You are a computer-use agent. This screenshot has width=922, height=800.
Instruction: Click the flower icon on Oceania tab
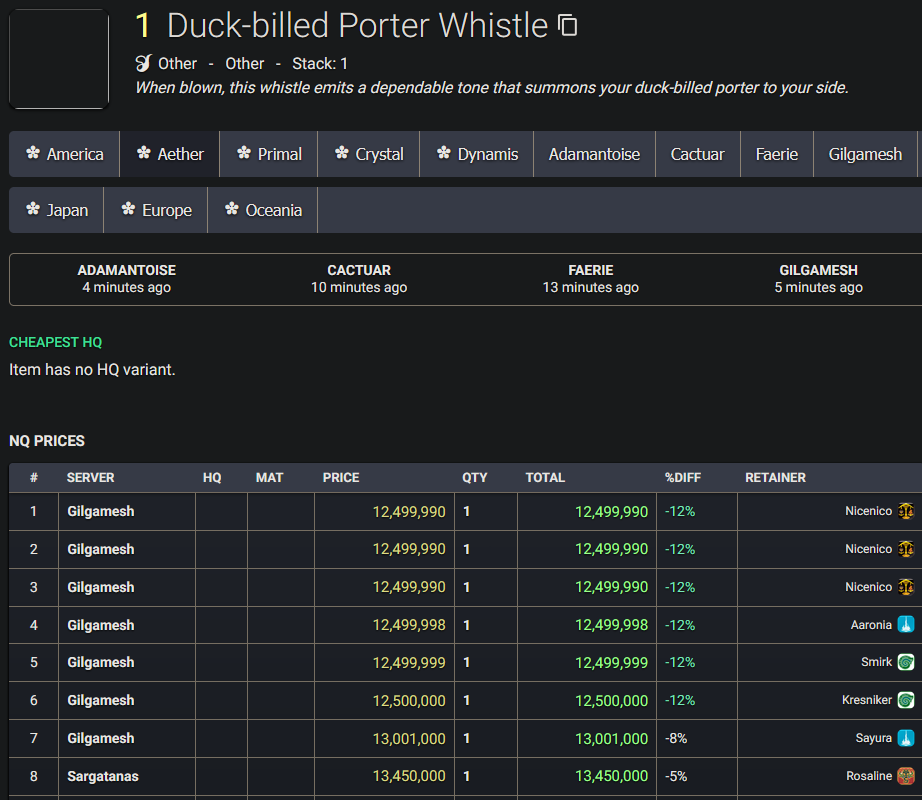(232, 209)
